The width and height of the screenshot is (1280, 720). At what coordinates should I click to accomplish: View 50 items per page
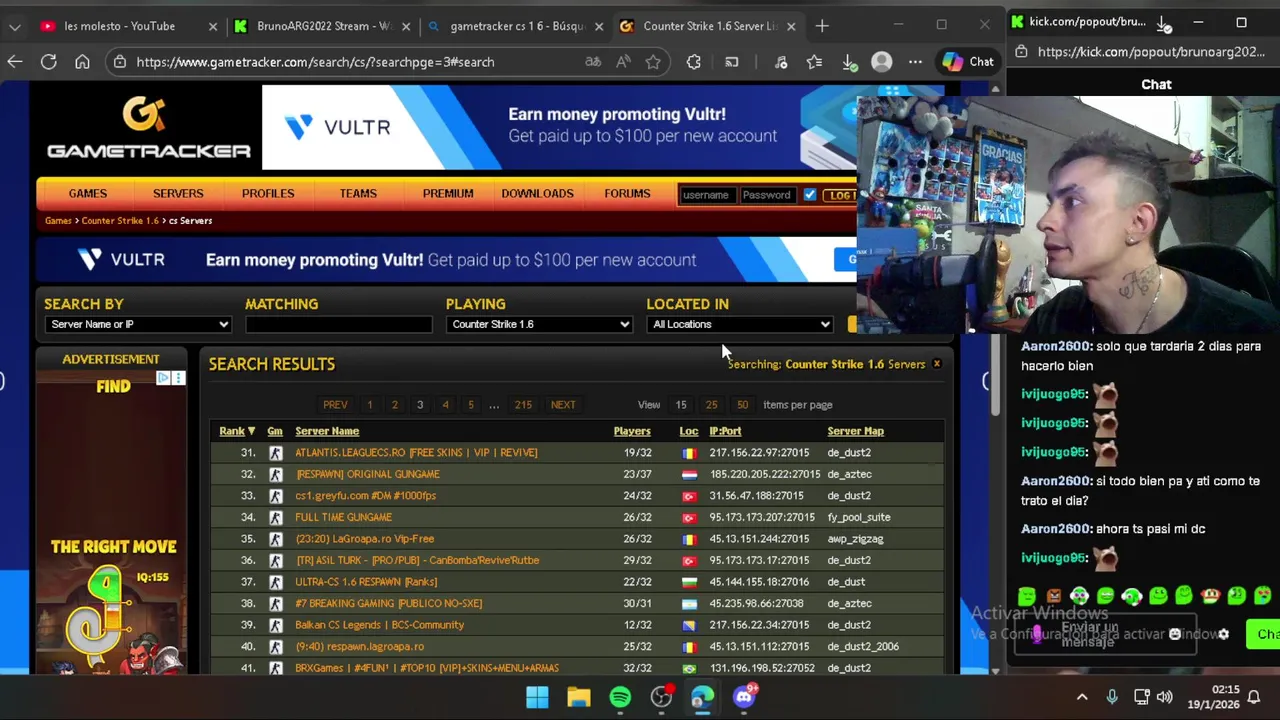click(x=742, y=405)
